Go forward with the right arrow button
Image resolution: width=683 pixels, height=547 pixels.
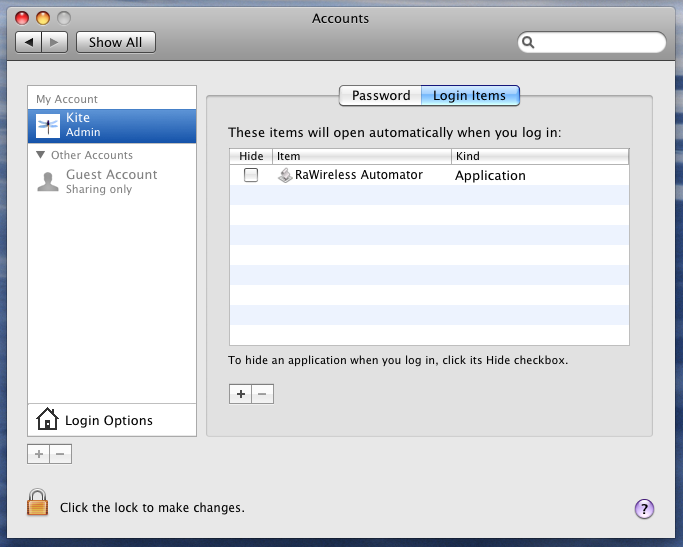point(55,42)
